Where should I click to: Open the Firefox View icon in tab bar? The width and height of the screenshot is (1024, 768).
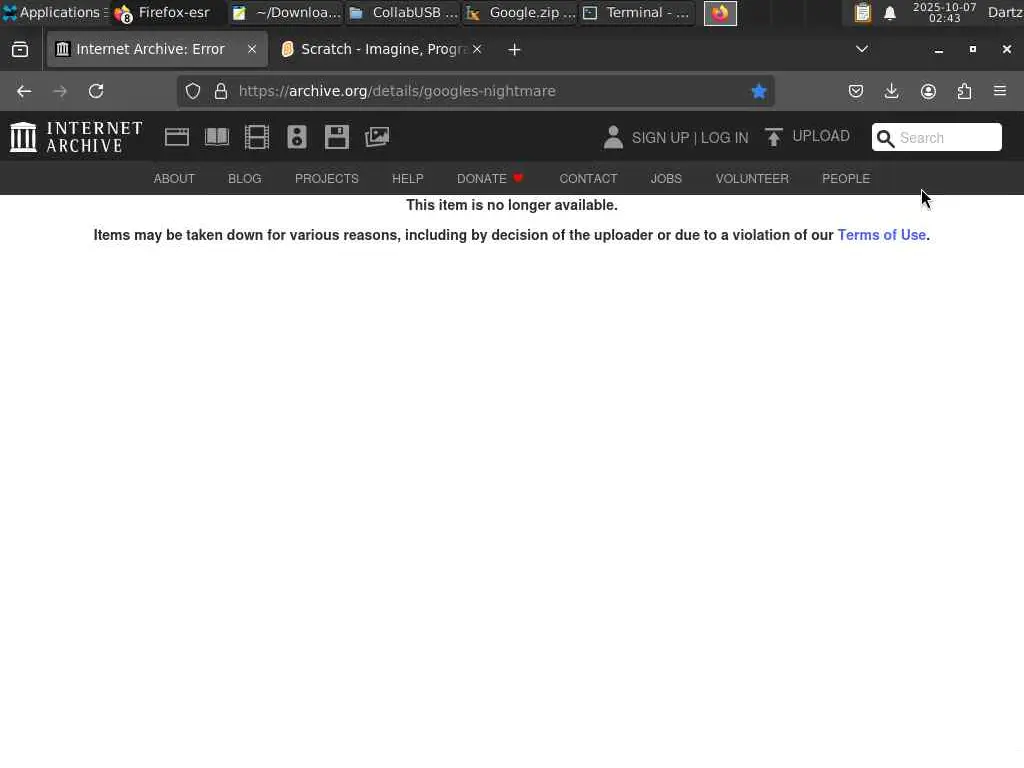click(20, 50)
